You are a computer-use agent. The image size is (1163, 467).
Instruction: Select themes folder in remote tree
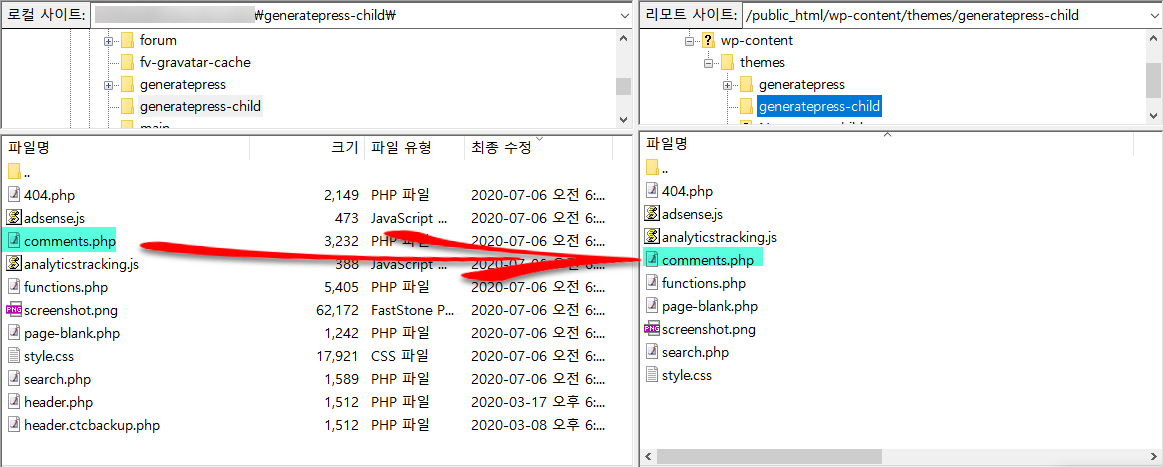point(762,62)
